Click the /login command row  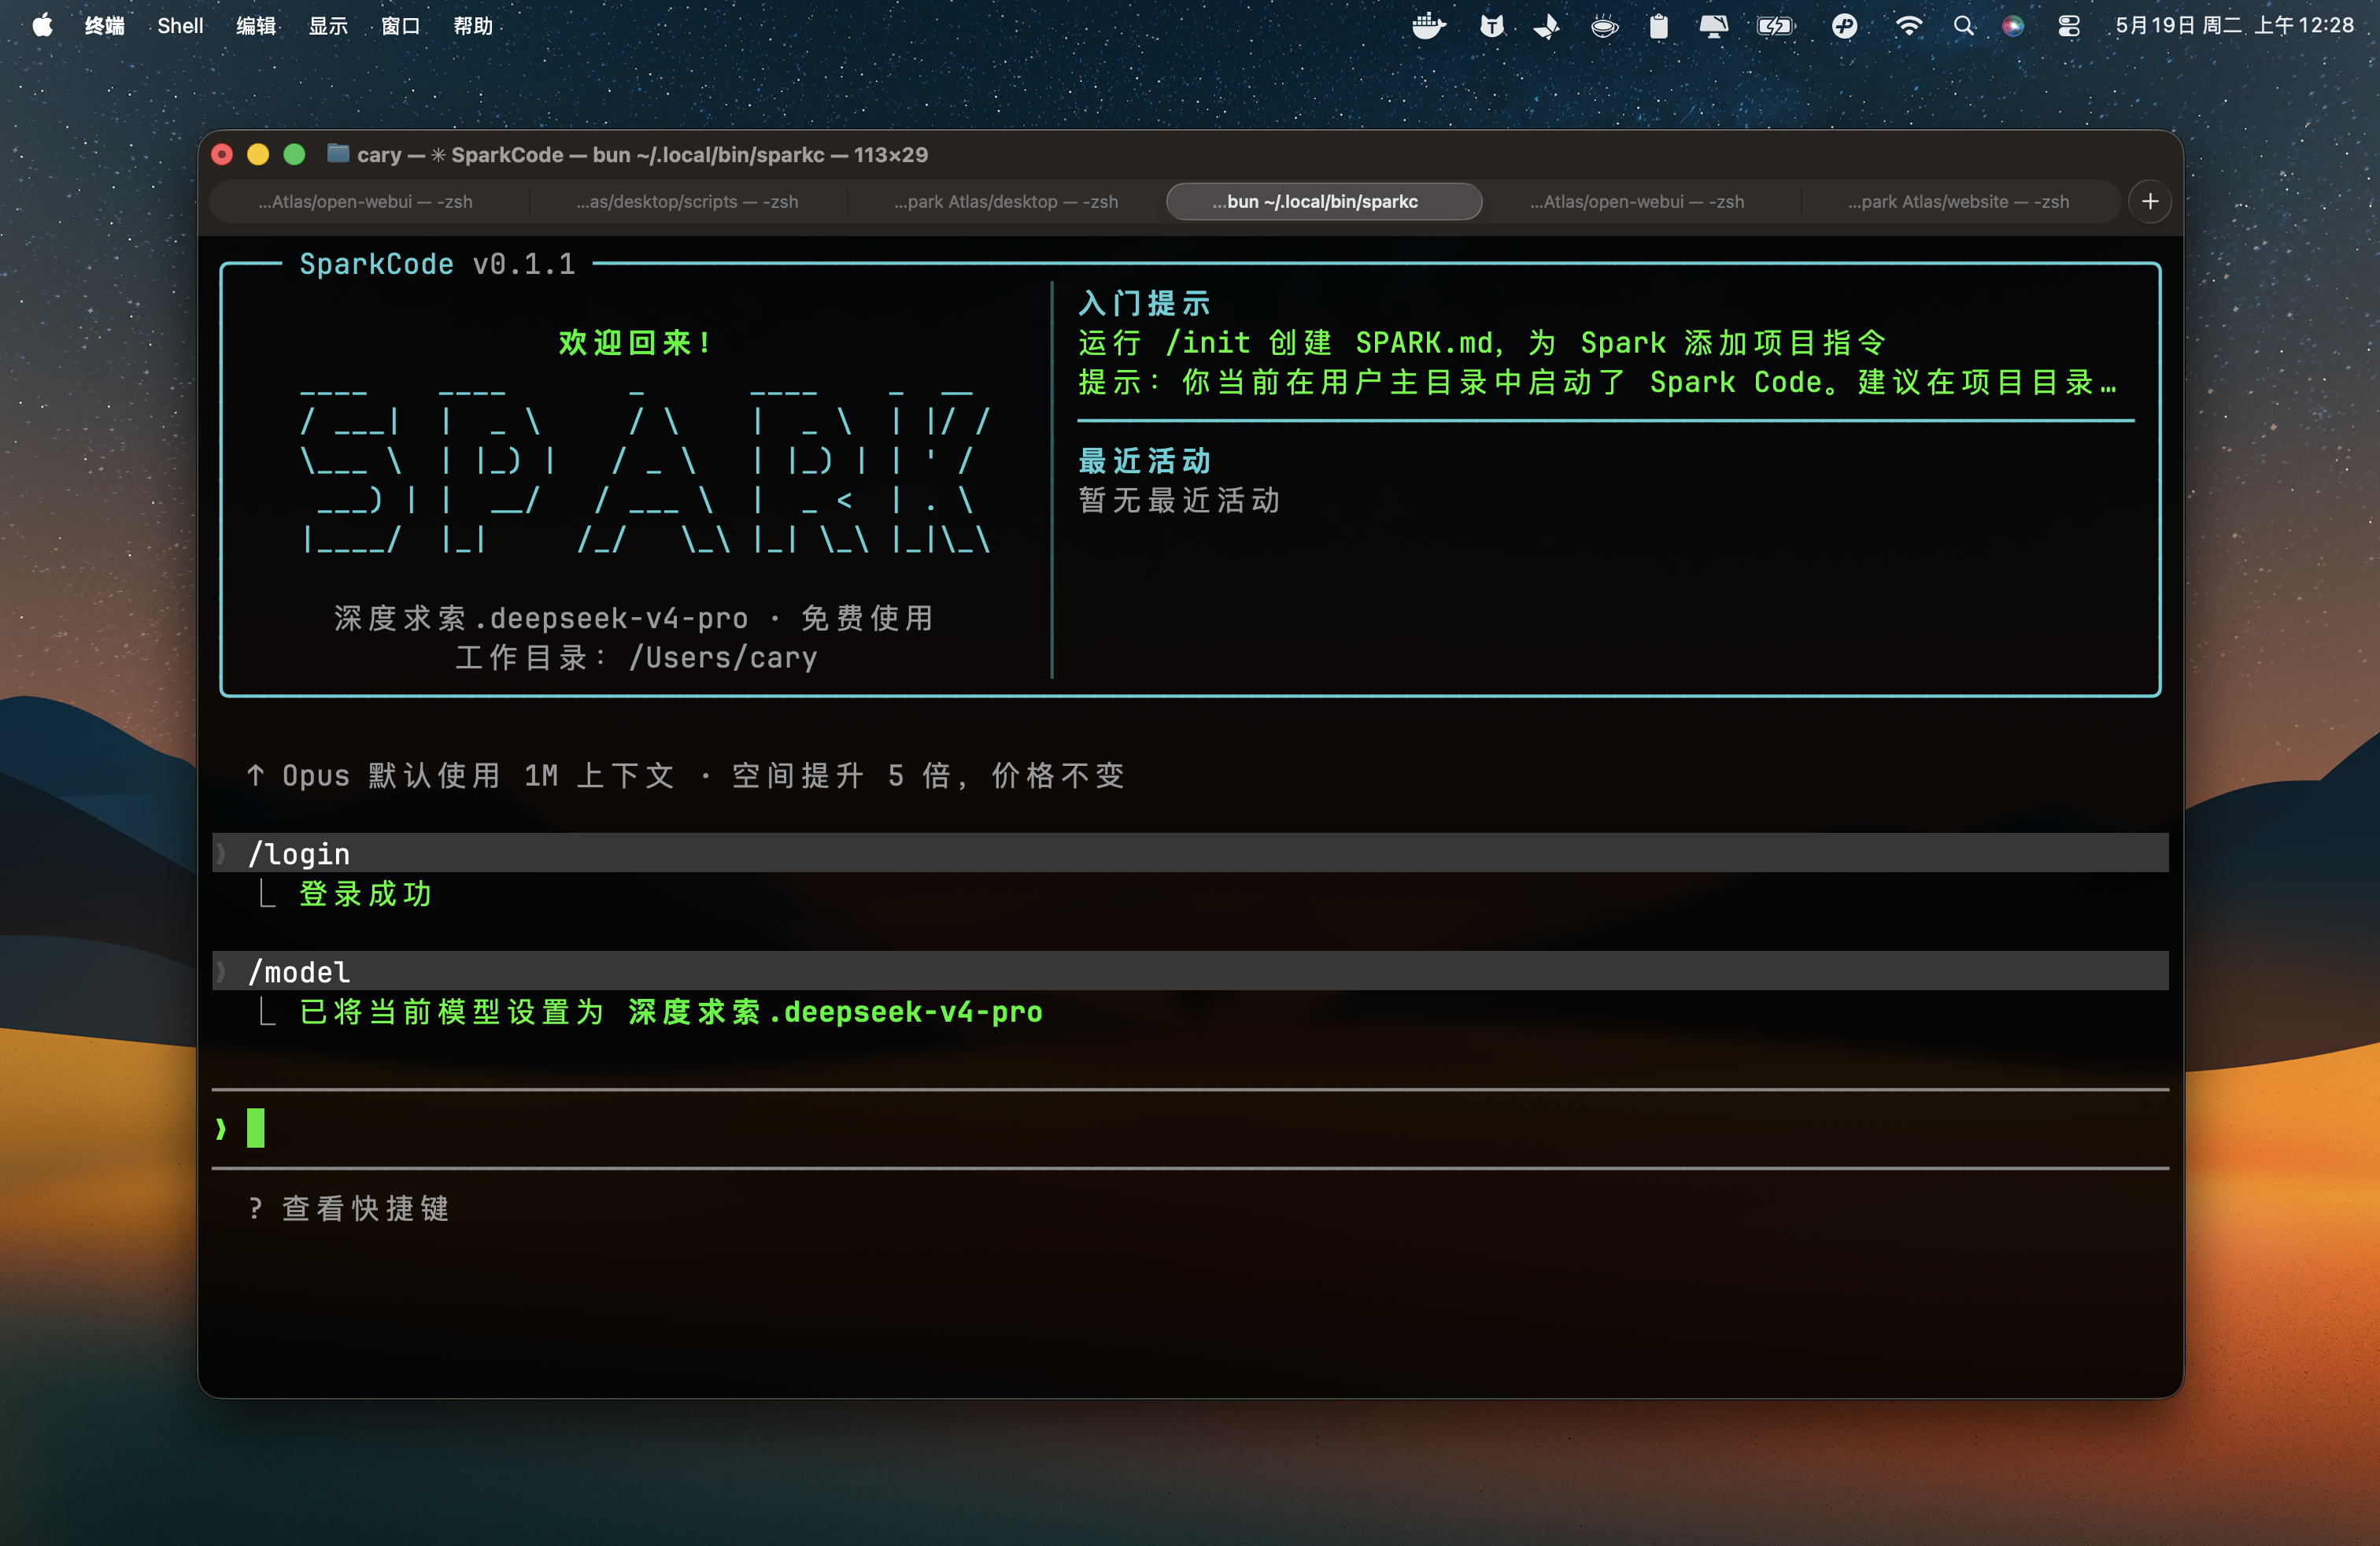pyautogui.click(x=1190, y=853)
